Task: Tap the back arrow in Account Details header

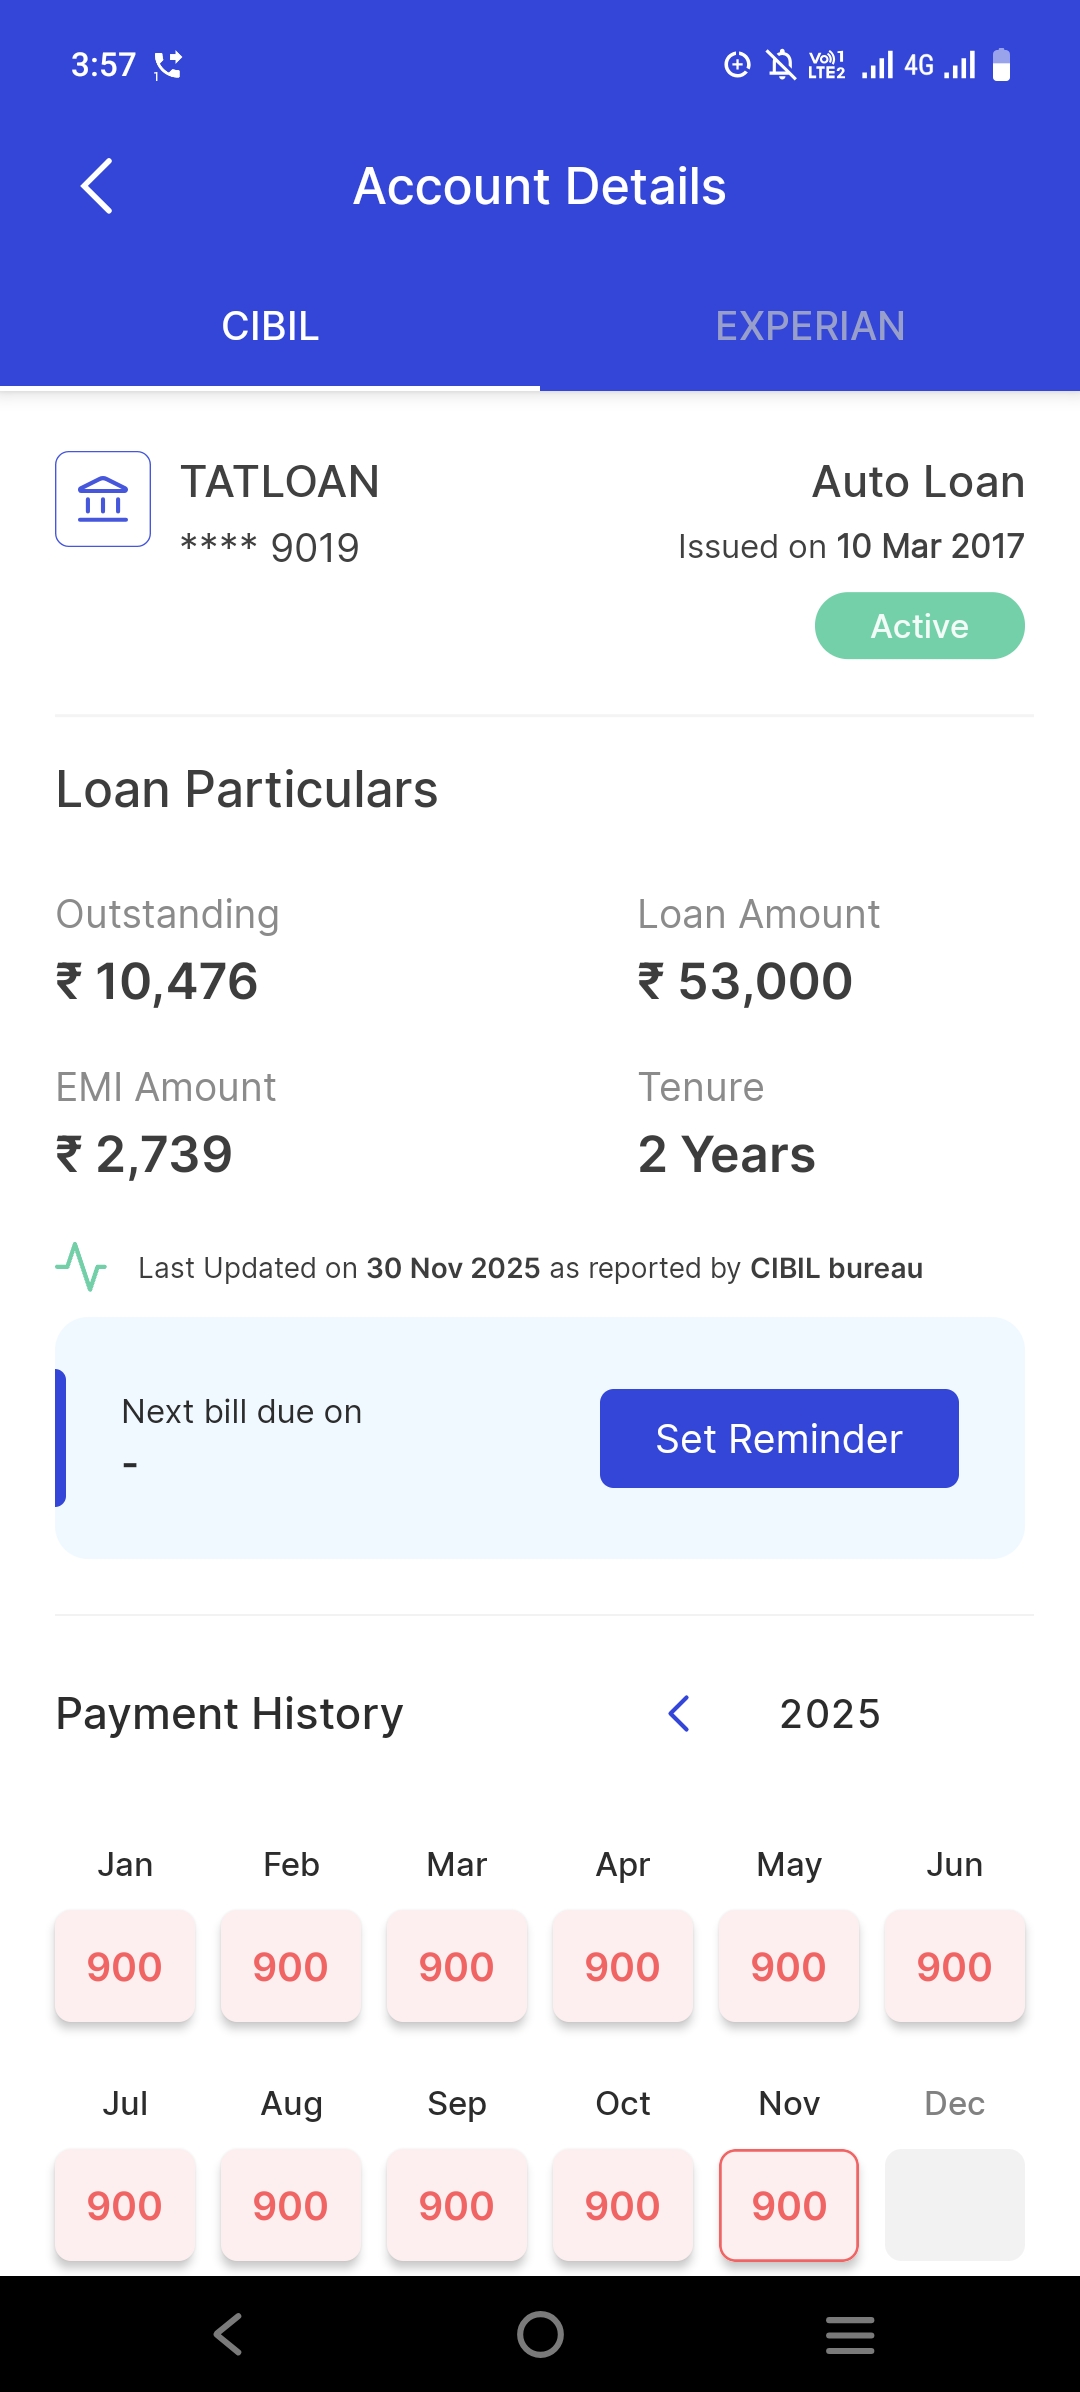Action: click(x=97, y=186)
